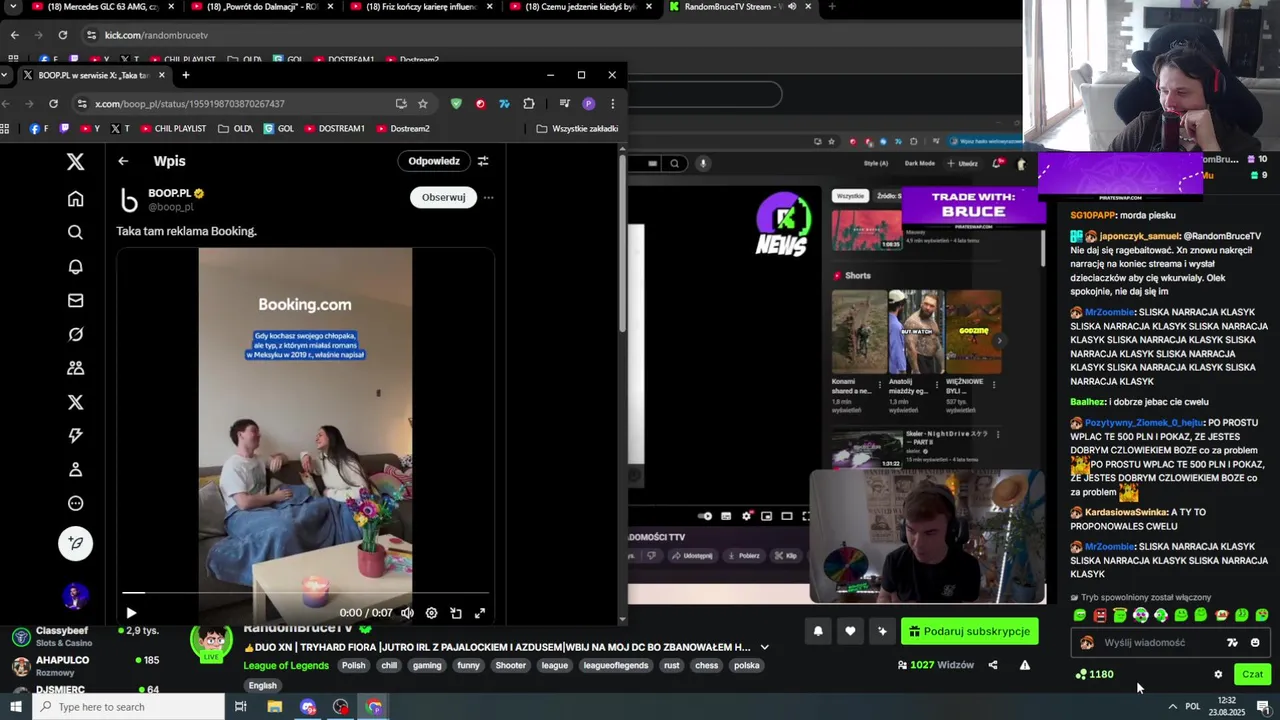Image resolution: width=1280 pixels, height=720 pixels.
Task: Open emoji picker in chat input
Action: pos(1255,643)
